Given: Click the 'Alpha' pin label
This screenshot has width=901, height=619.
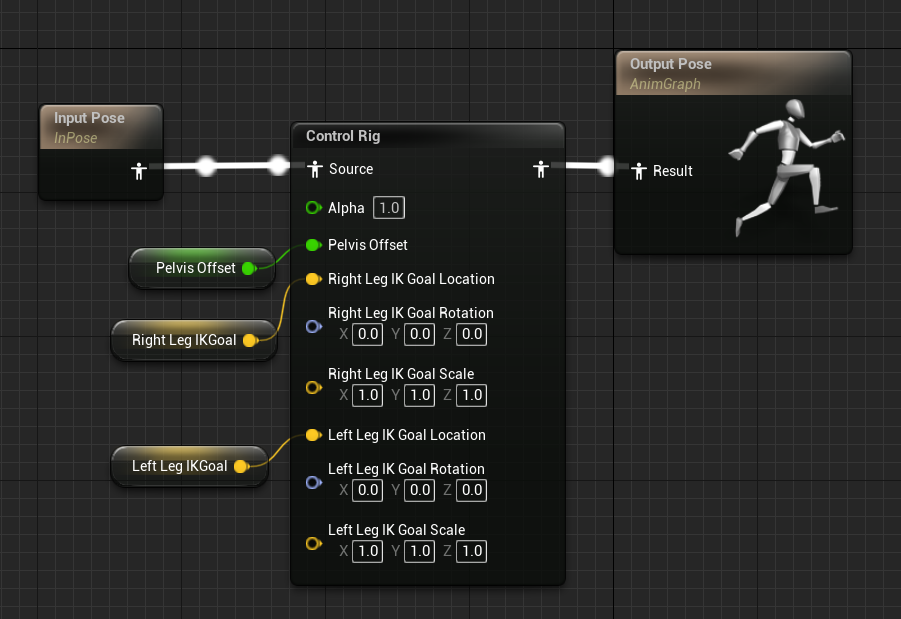Looking at the screenshot, I should (x=346, y=208).
